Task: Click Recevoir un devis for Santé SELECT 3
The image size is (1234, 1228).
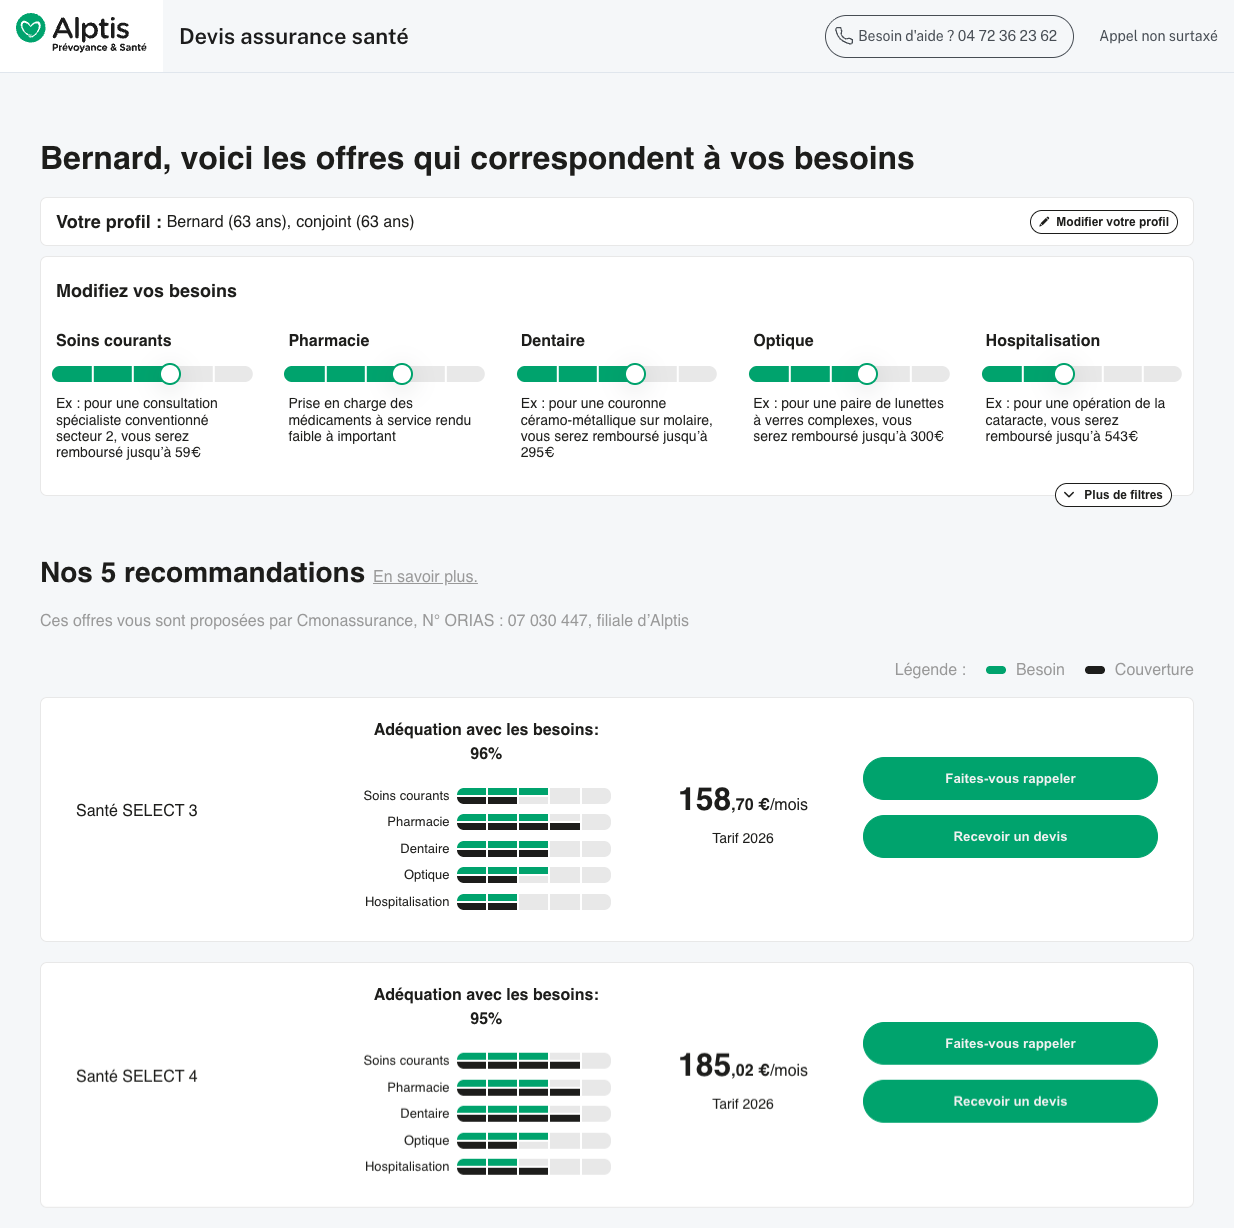Action: tap(1010, 837)
